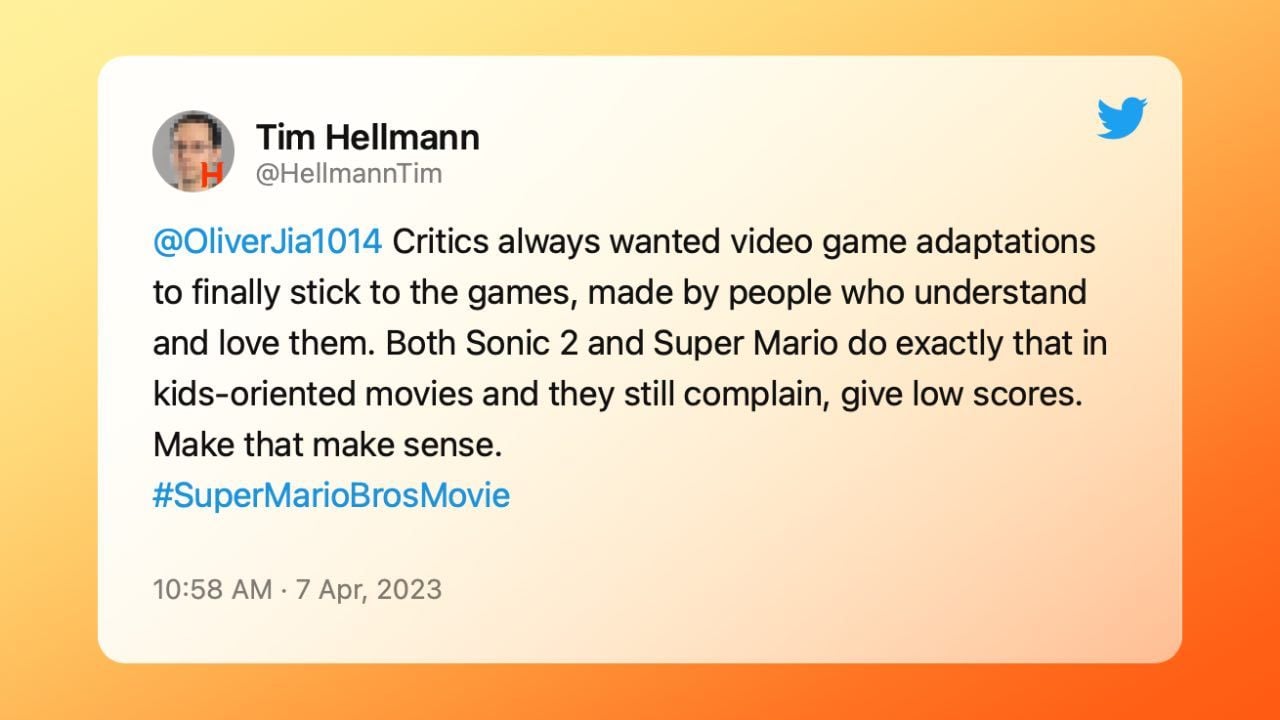Click the phrase "kids-oriented movies"
The width and height of the screenshot is (1280, 720).
point(313,394)
